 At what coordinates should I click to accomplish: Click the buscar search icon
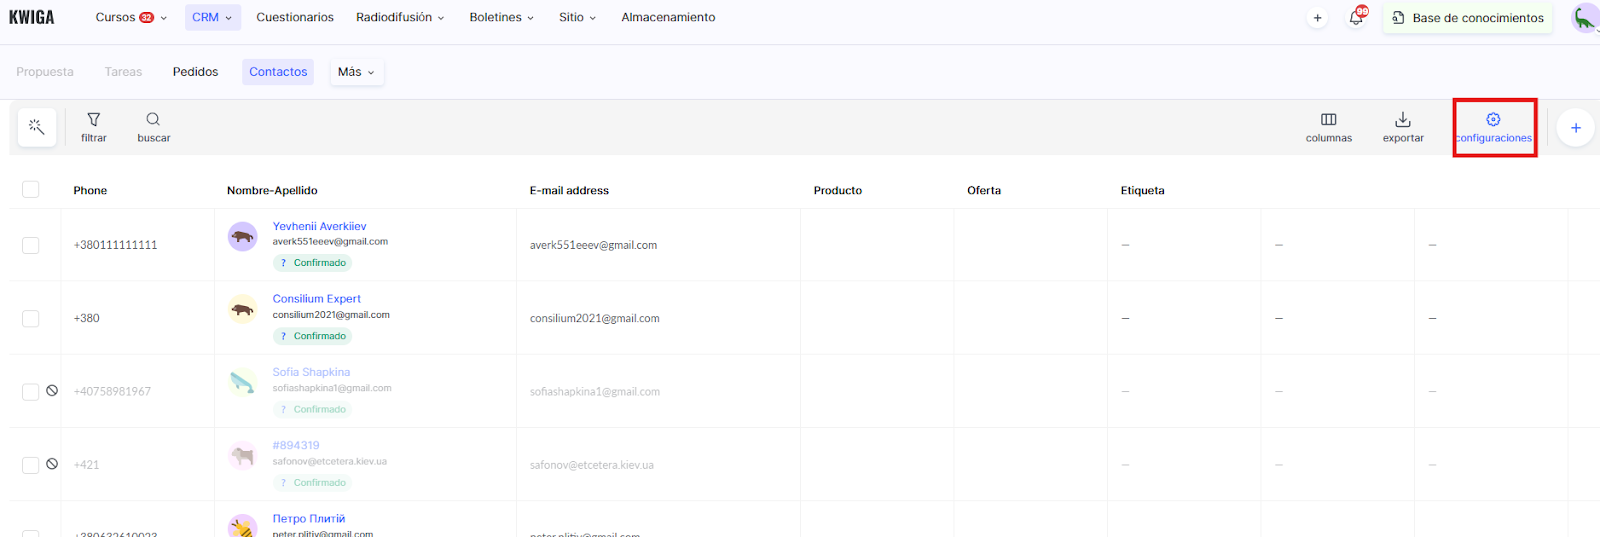point(153,127)
